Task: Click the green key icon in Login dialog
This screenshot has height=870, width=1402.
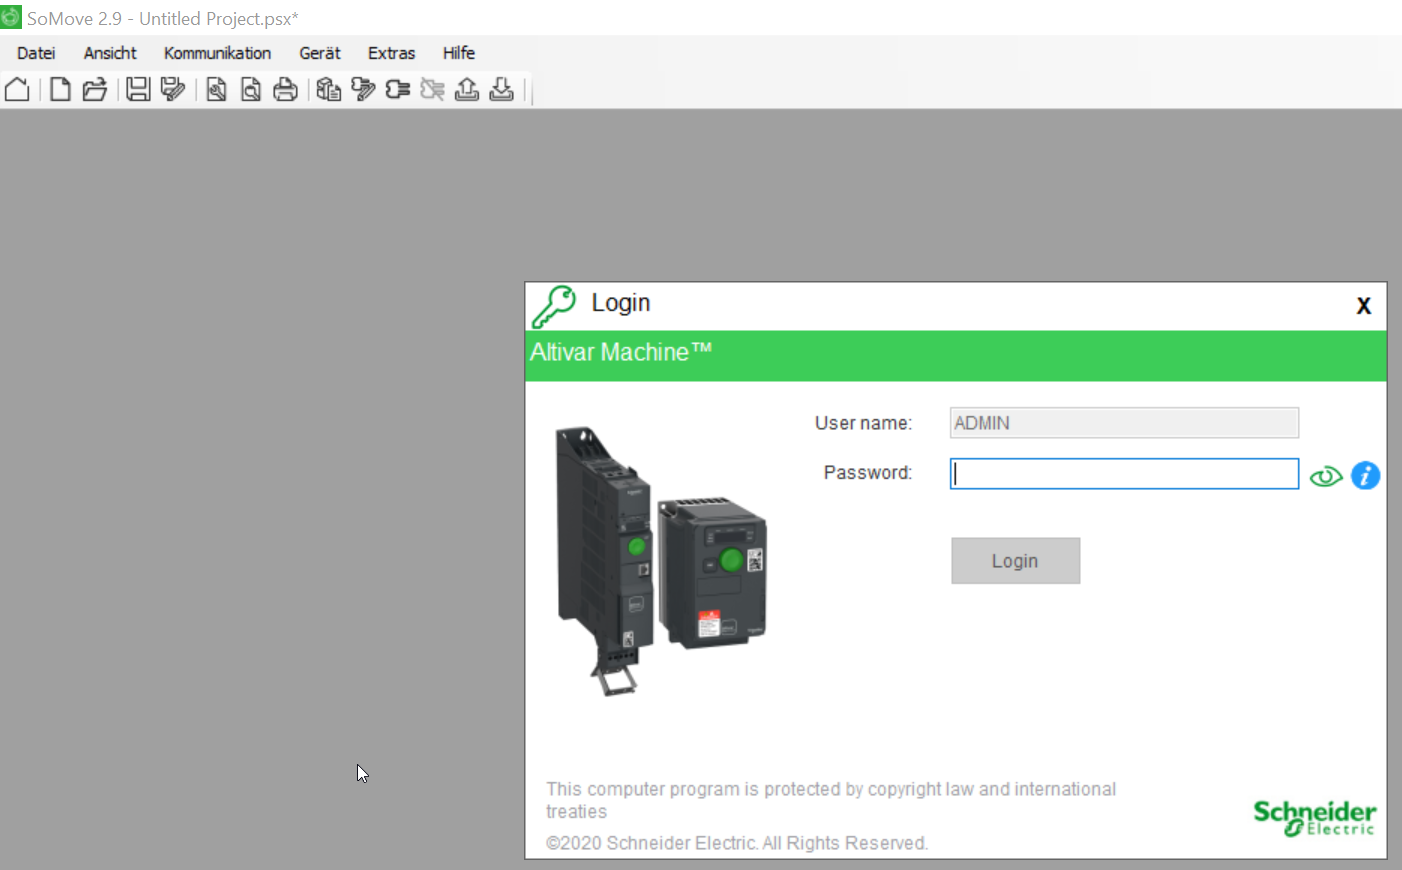Action: point(554,306)
